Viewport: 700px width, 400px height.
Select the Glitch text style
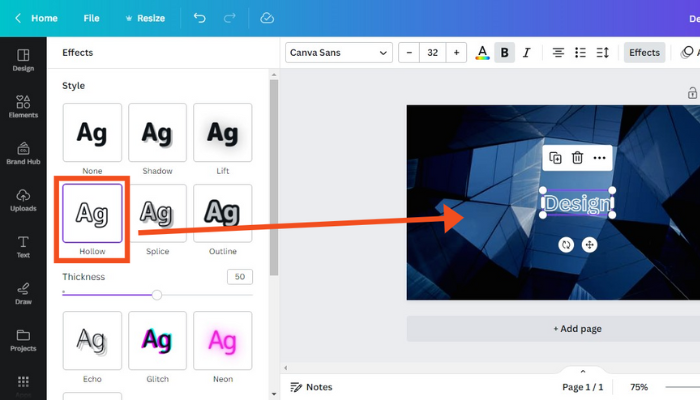pos(157,341)
